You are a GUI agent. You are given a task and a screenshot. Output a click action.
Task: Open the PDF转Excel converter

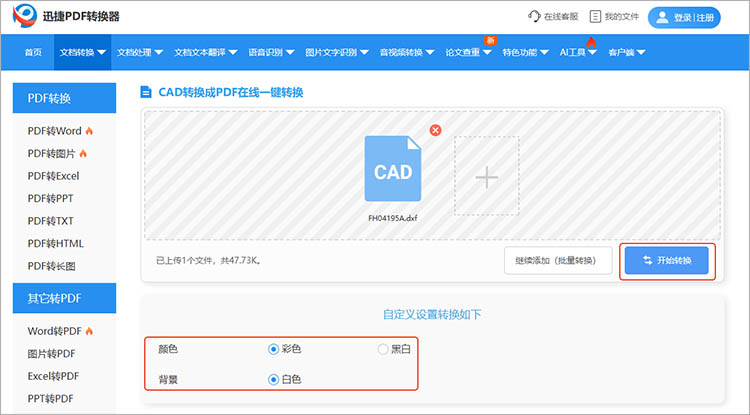(53, 176)
